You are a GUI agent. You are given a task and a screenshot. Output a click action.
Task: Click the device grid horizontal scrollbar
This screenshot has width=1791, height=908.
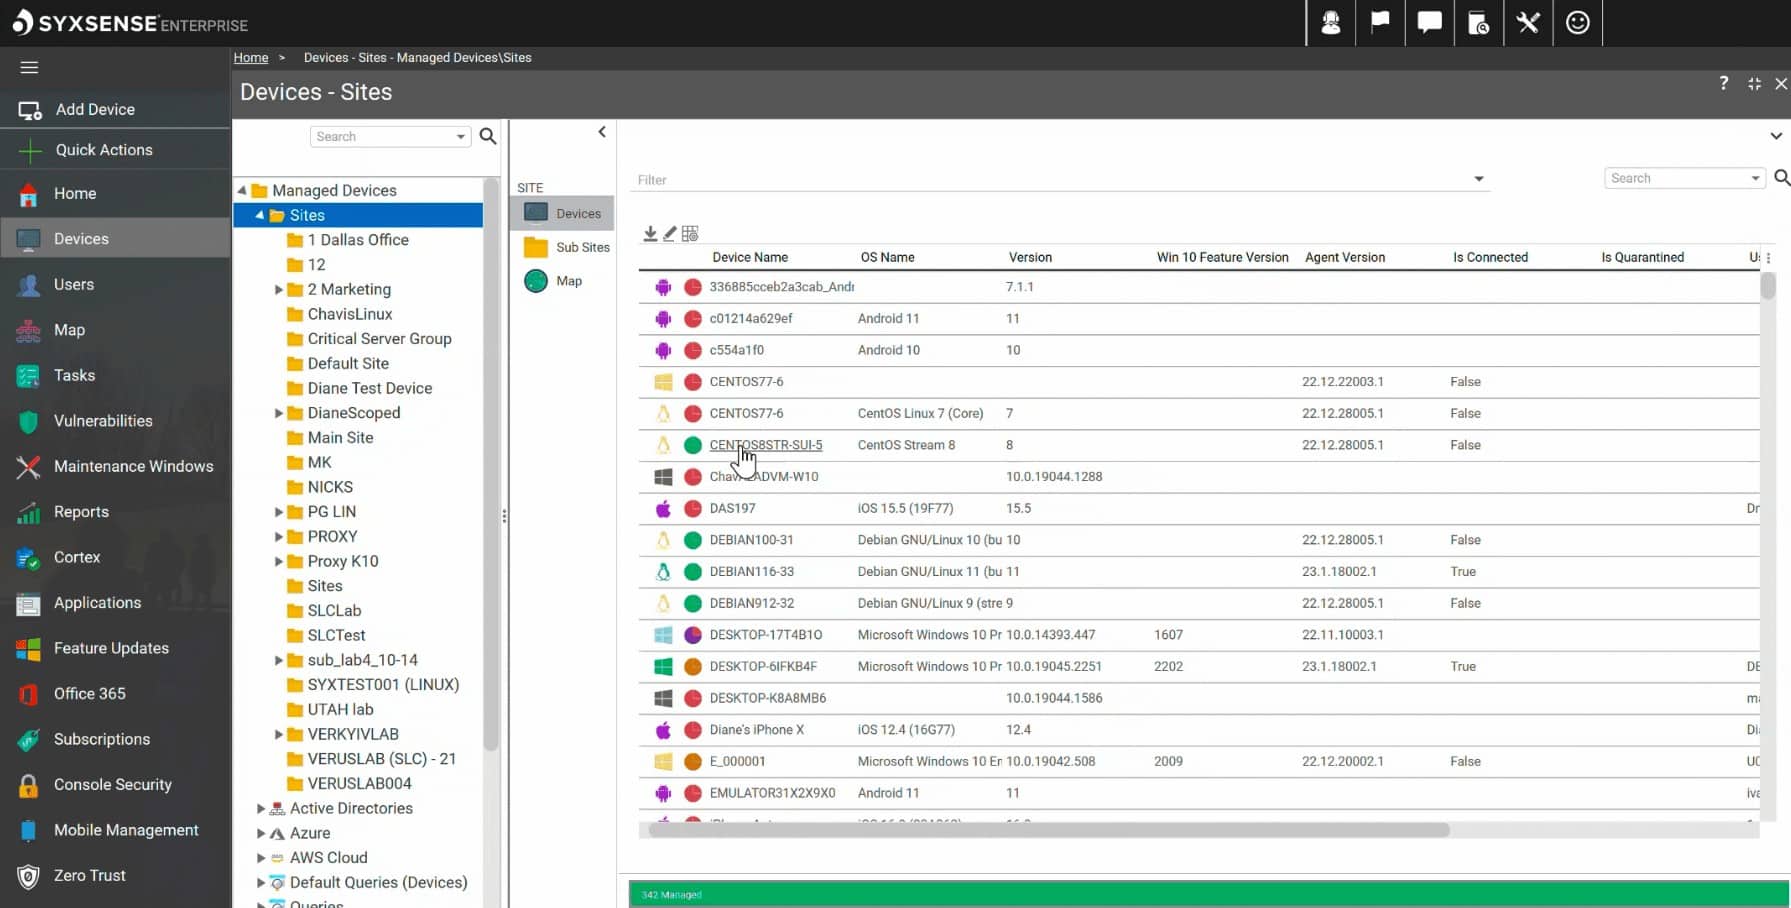[x=1049, y=830]
